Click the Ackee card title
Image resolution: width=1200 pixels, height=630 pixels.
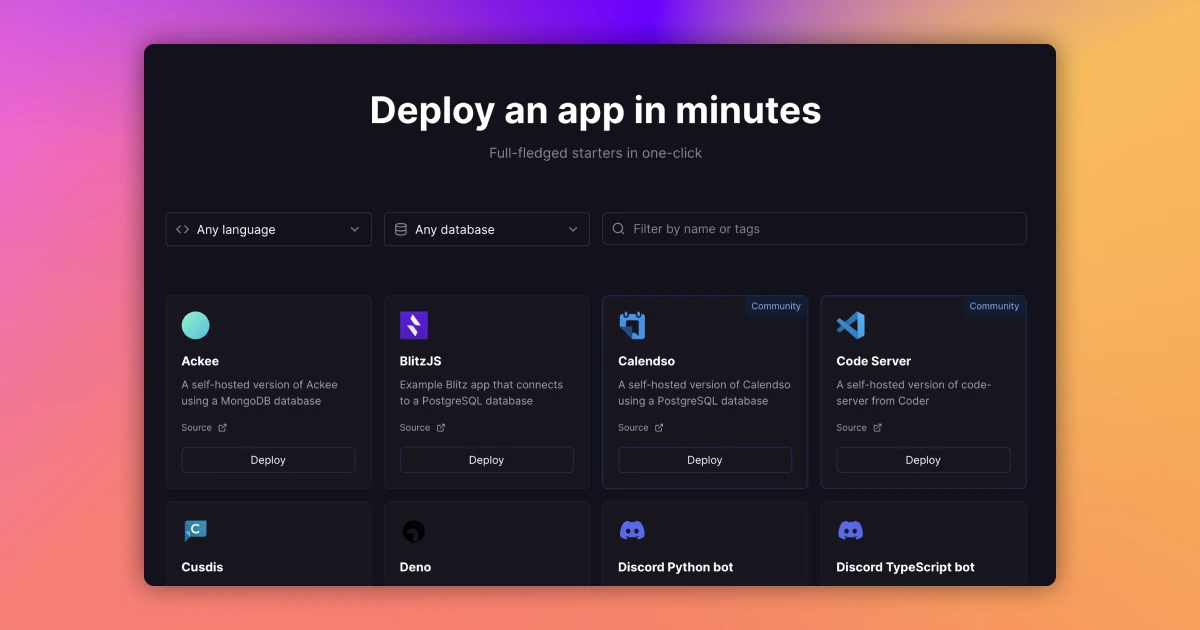pos(200,361)
